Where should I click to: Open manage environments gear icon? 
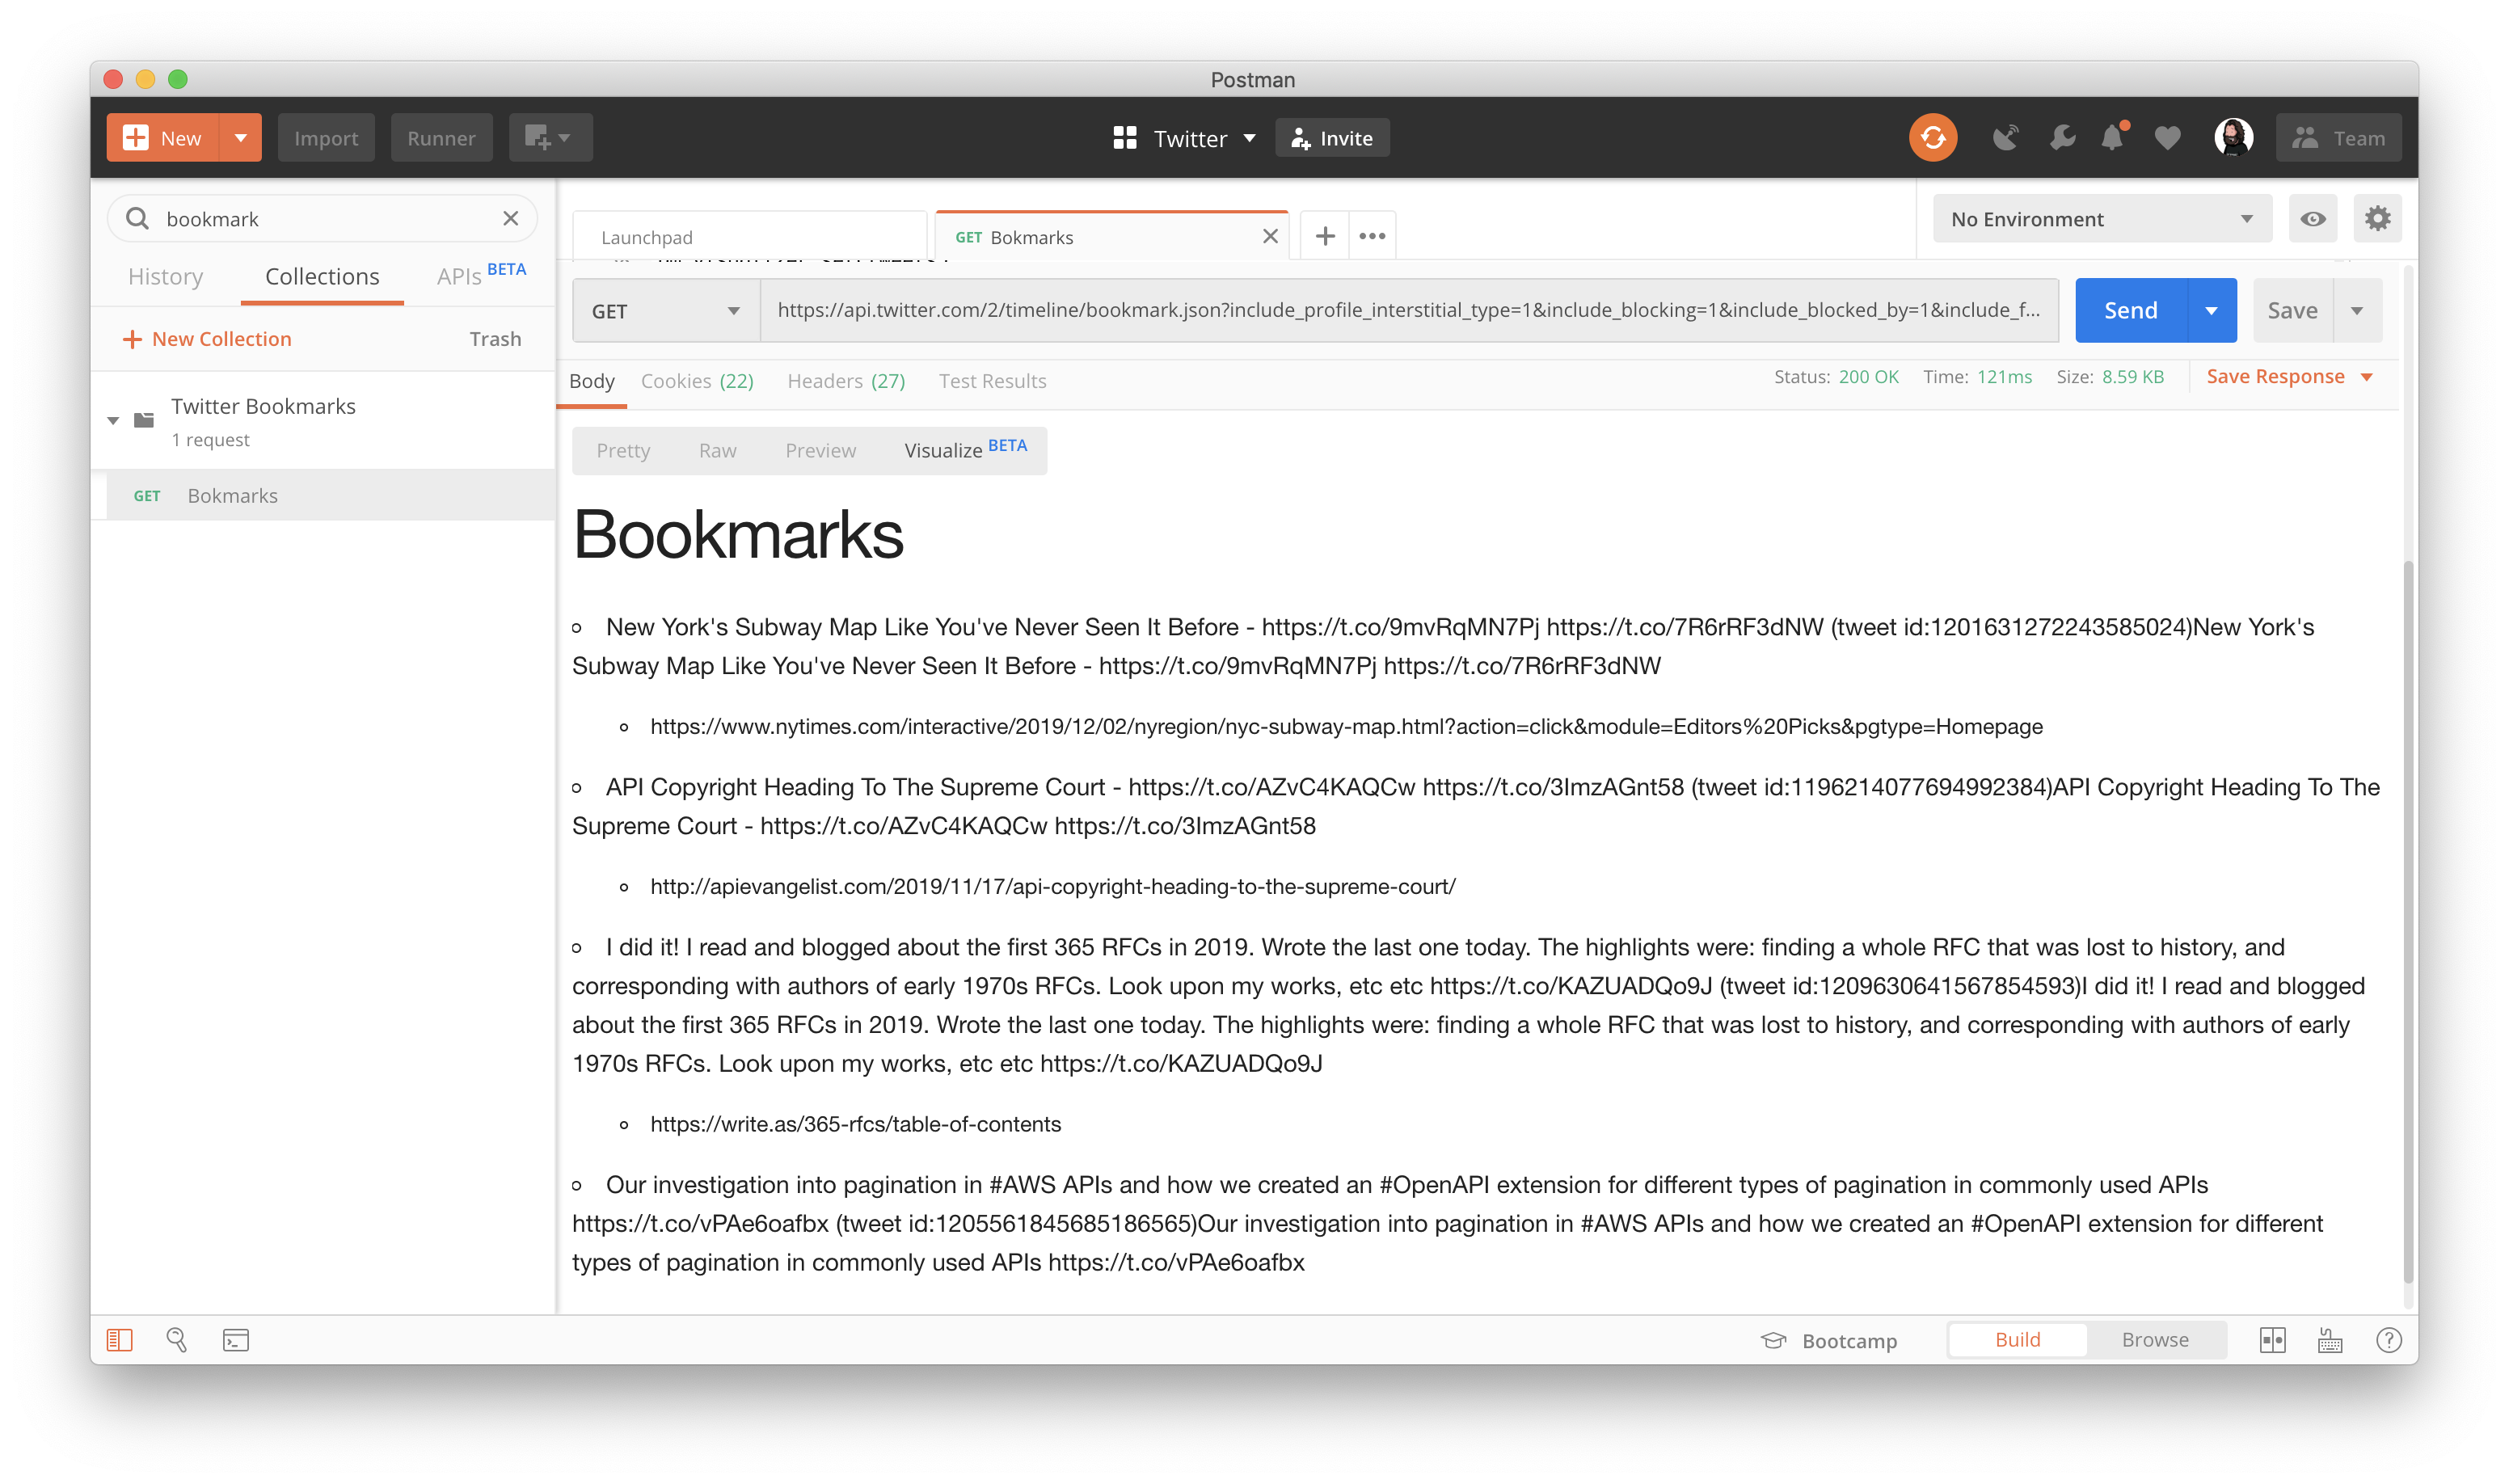(2377, 218)
